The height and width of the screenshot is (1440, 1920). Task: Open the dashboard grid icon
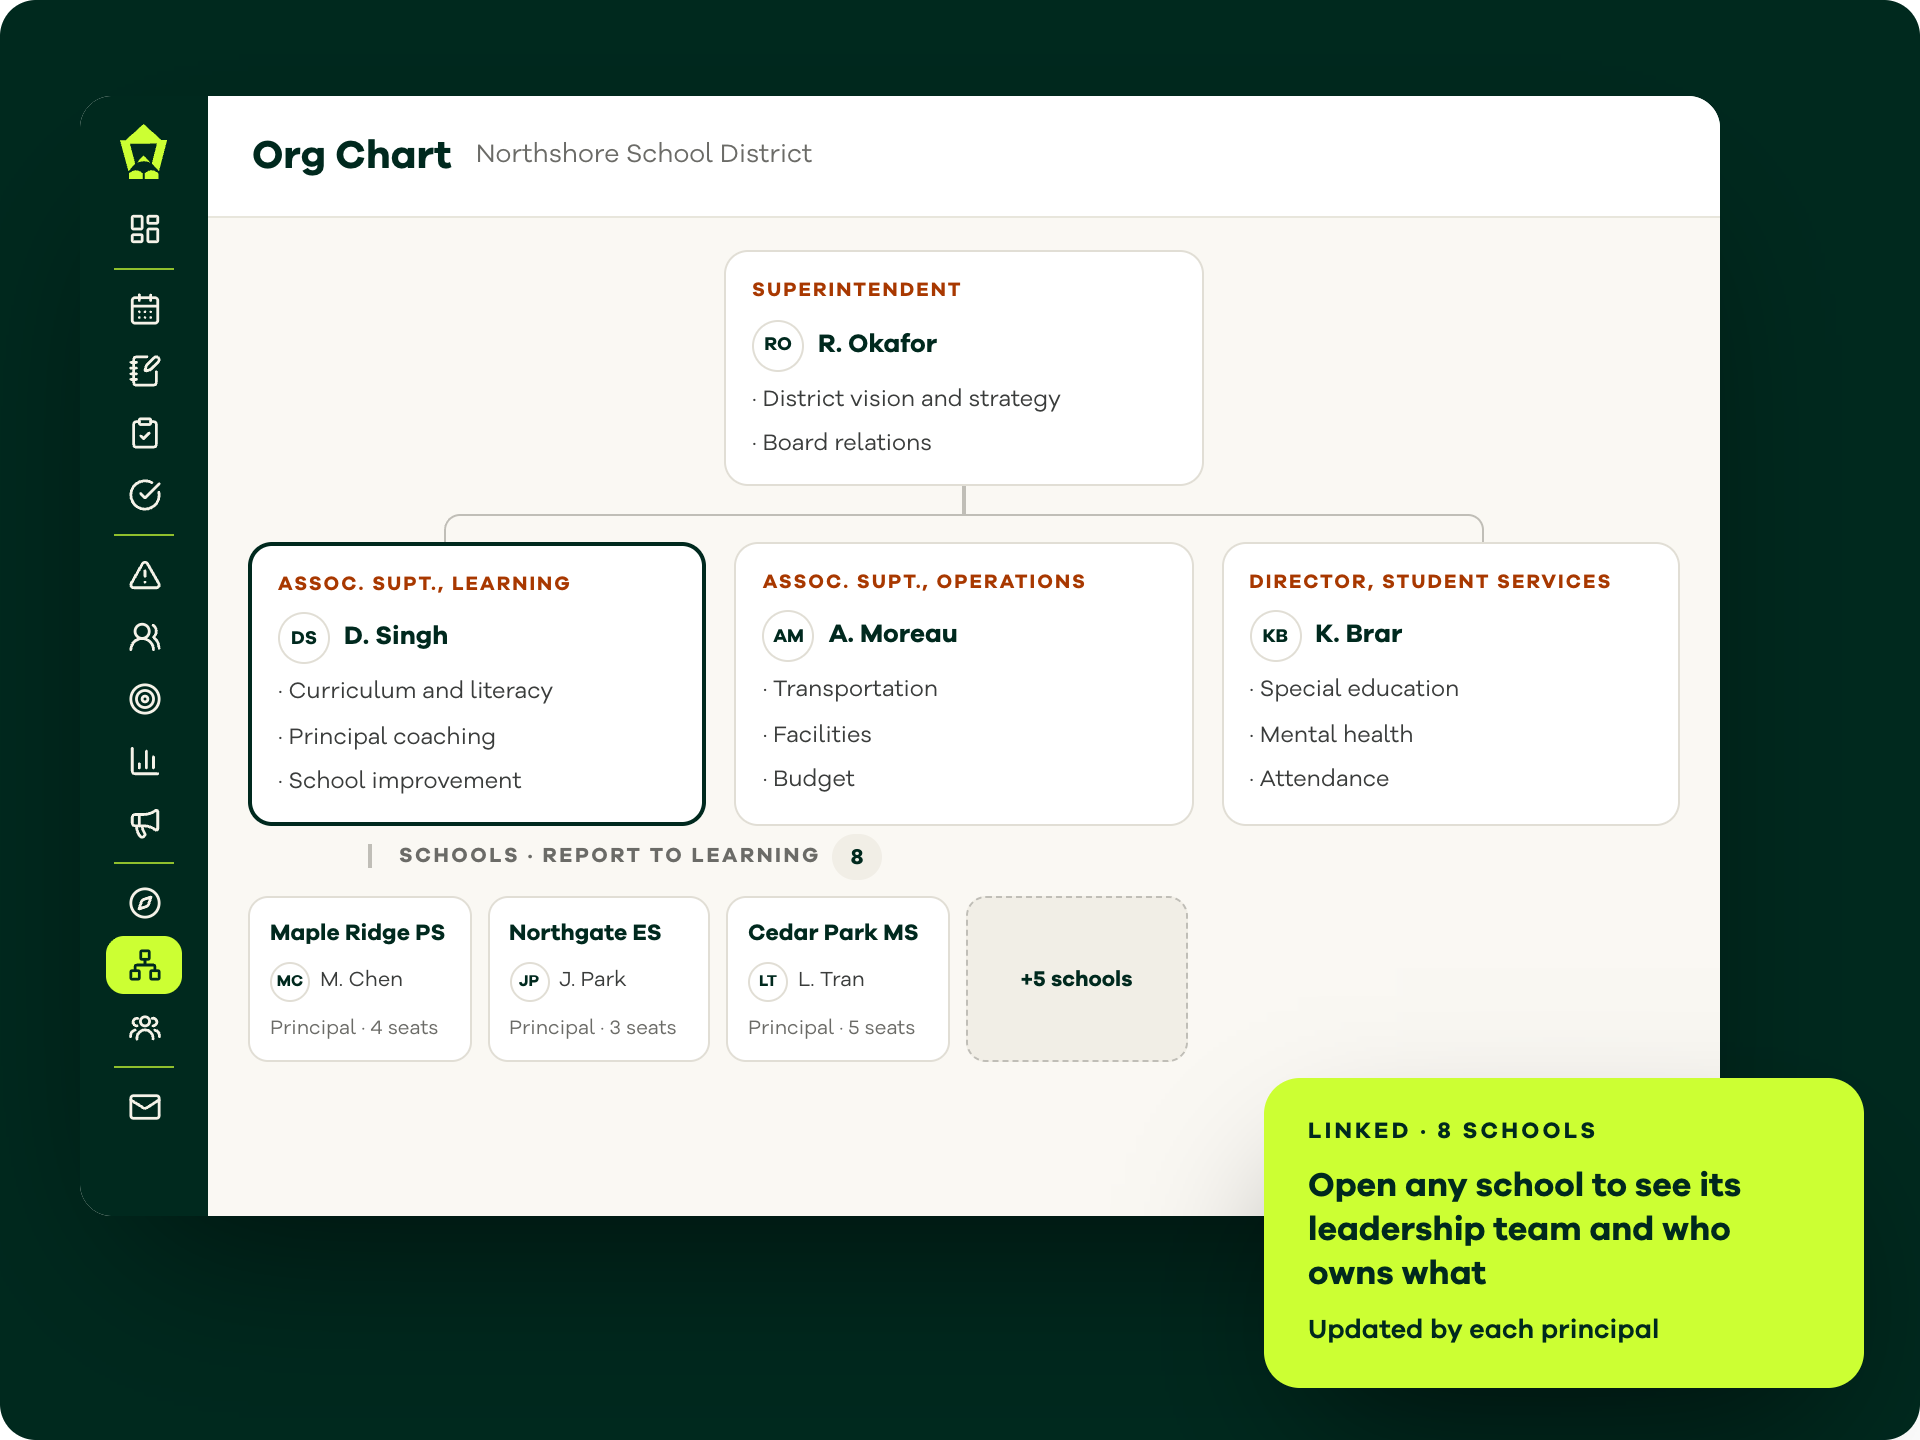[145, 229]
